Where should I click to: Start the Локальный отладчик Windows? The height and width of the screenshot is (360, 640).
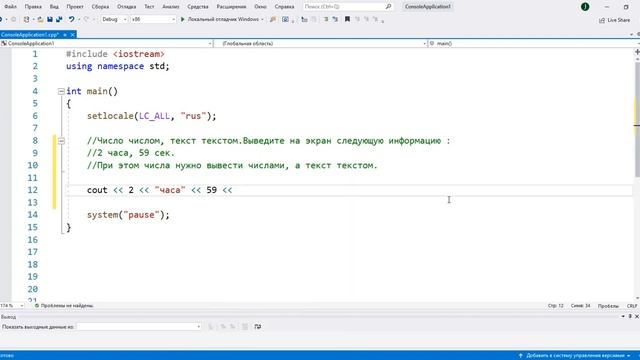[220, 19]
